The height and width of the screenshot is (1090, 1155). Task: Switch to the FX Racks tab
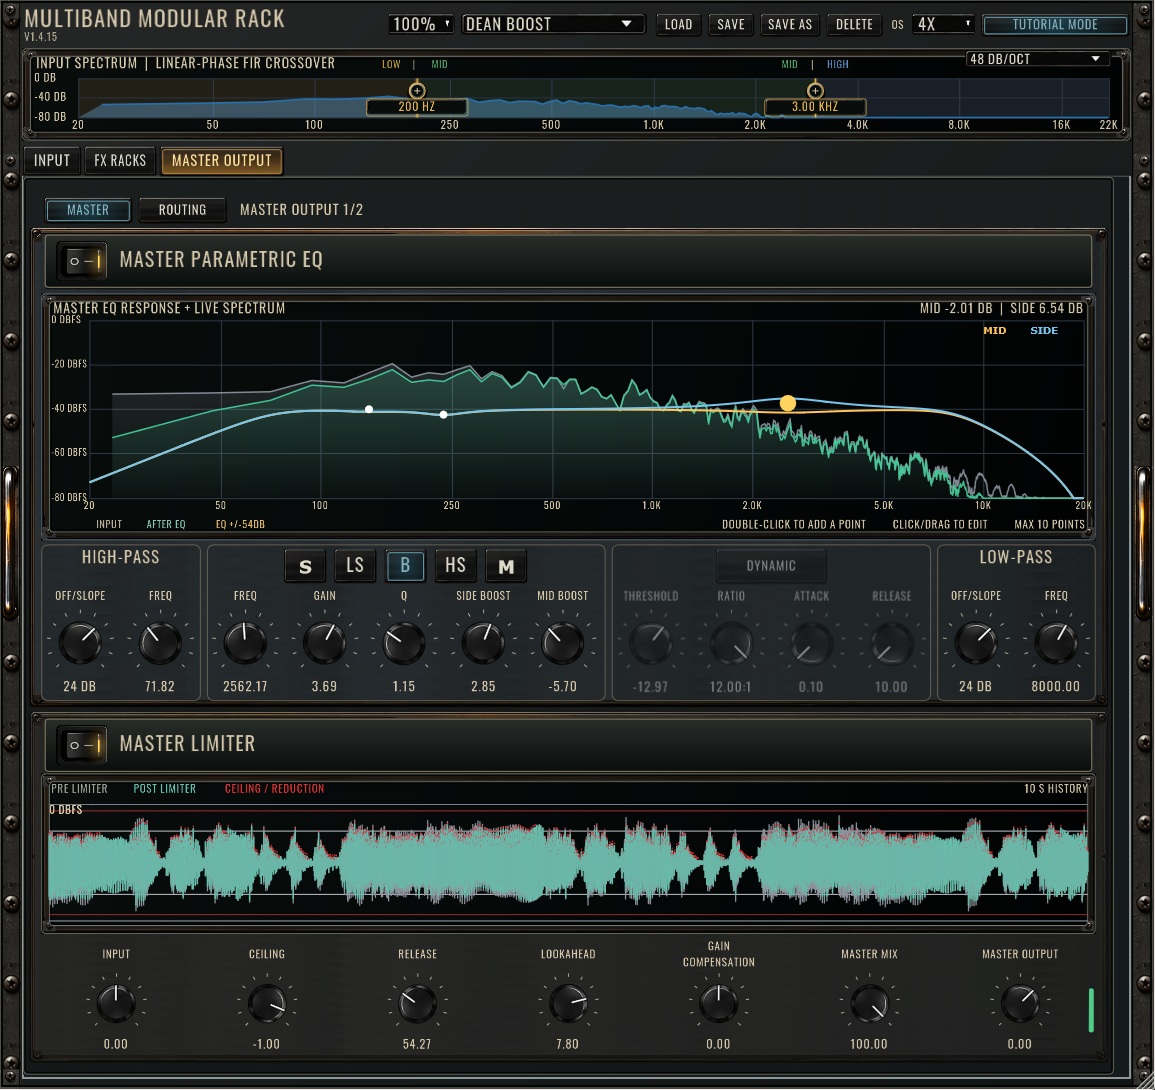(x=120, y=161)
